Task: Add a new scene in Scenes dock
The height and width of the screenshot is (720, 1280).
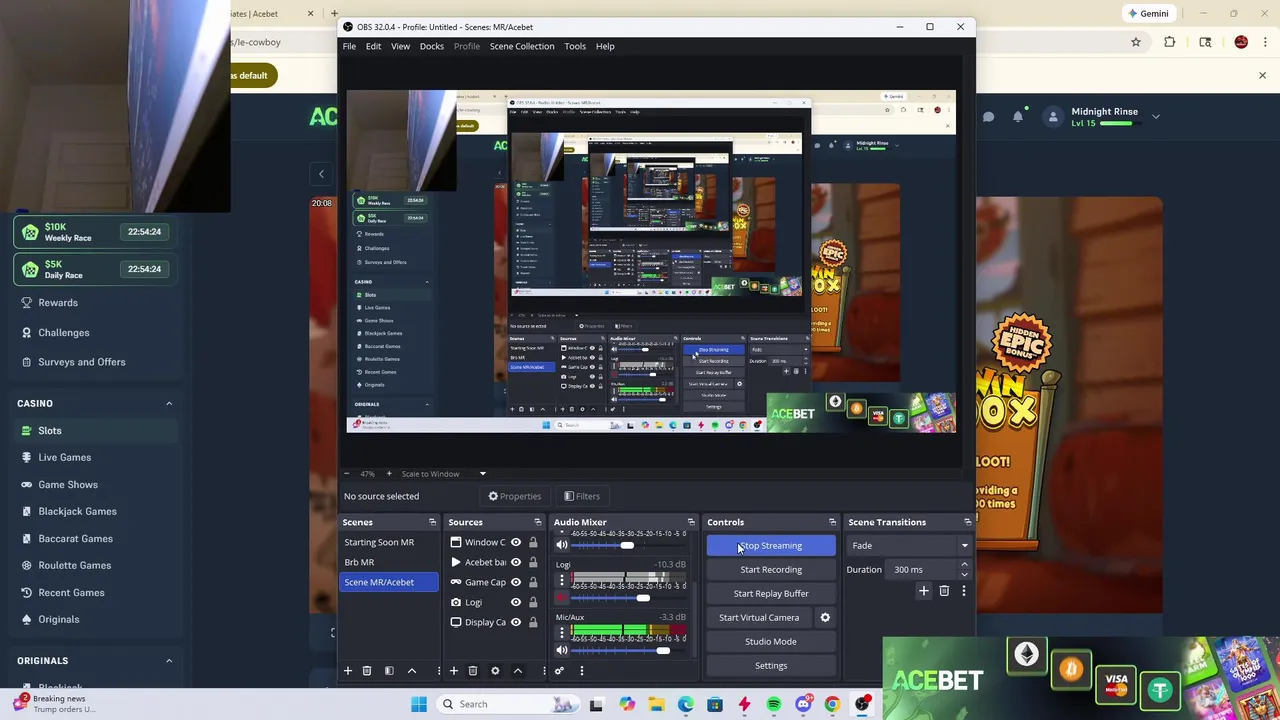Action: coord(348,671)
